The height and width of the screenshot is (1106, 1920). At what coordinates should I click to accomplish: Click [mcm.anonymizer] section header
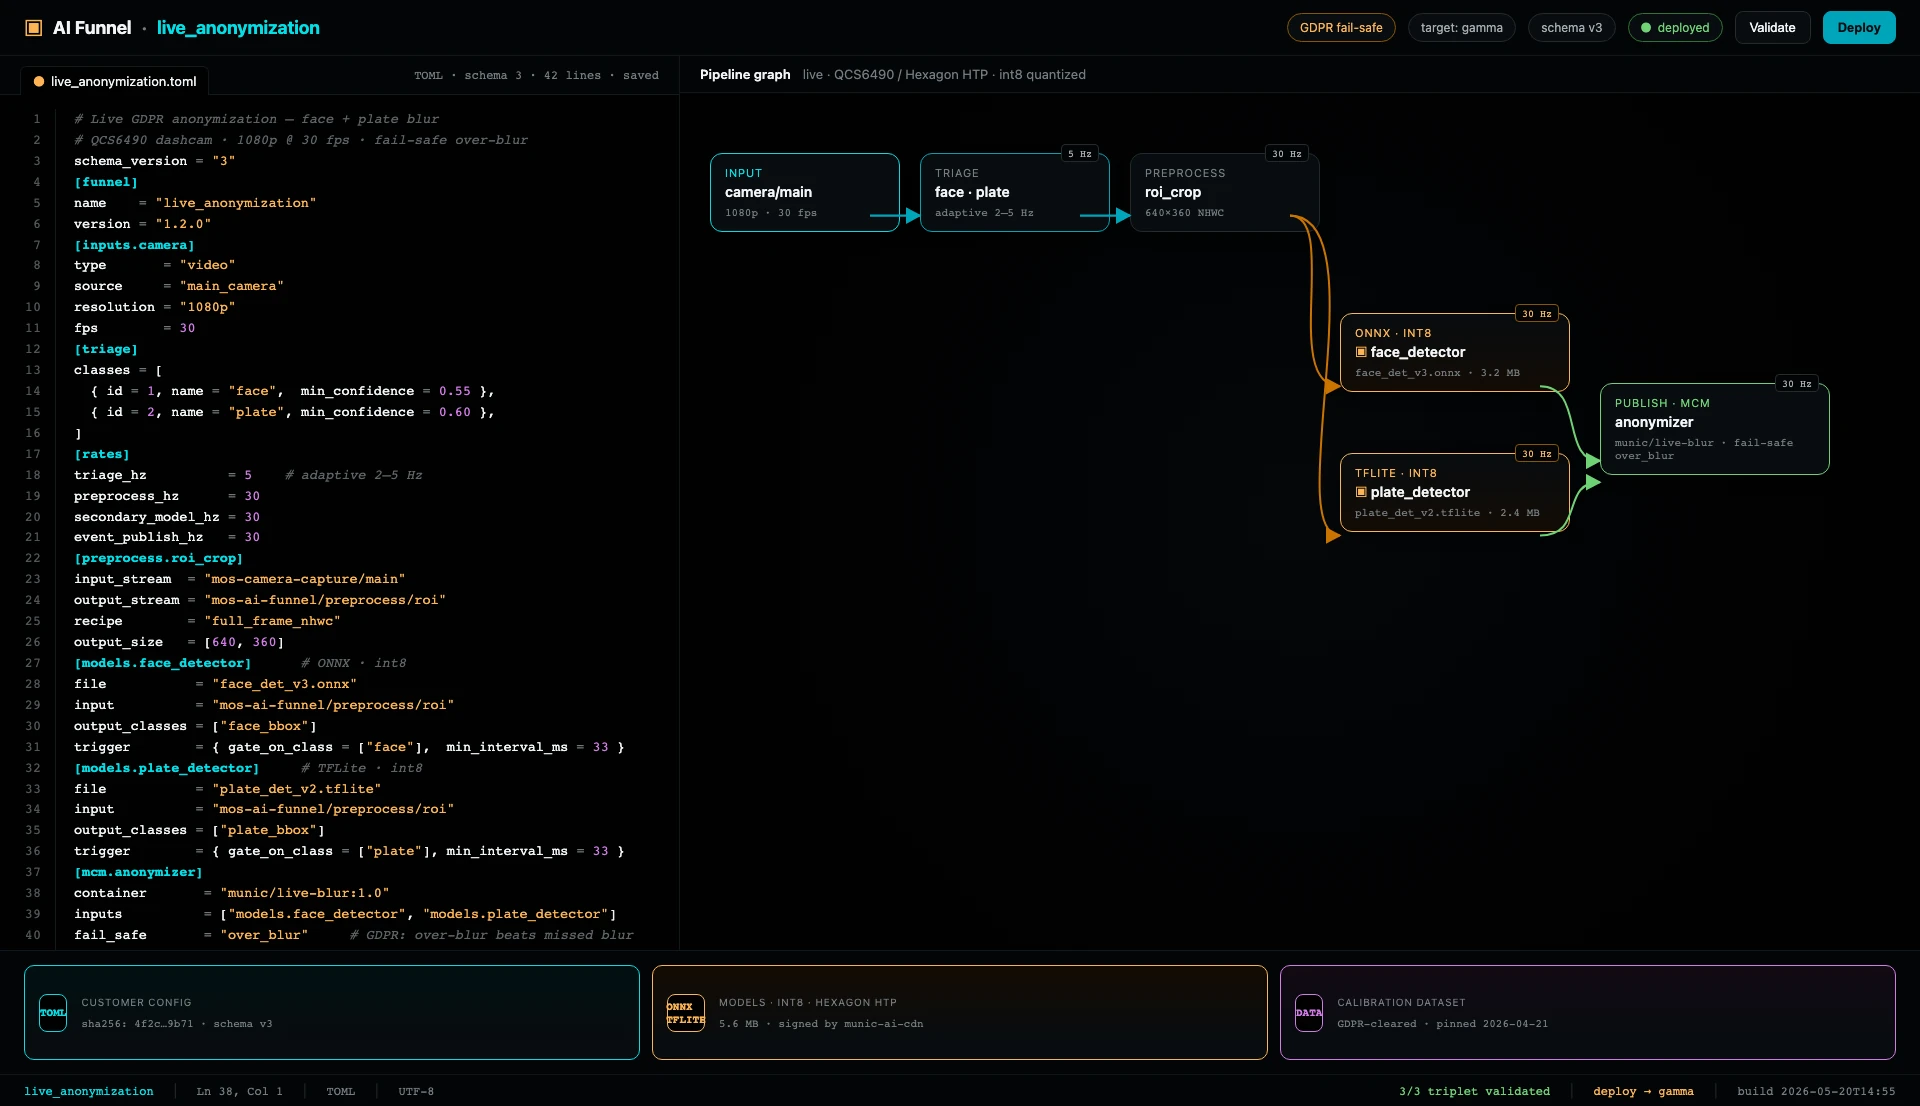pos(138,872)
